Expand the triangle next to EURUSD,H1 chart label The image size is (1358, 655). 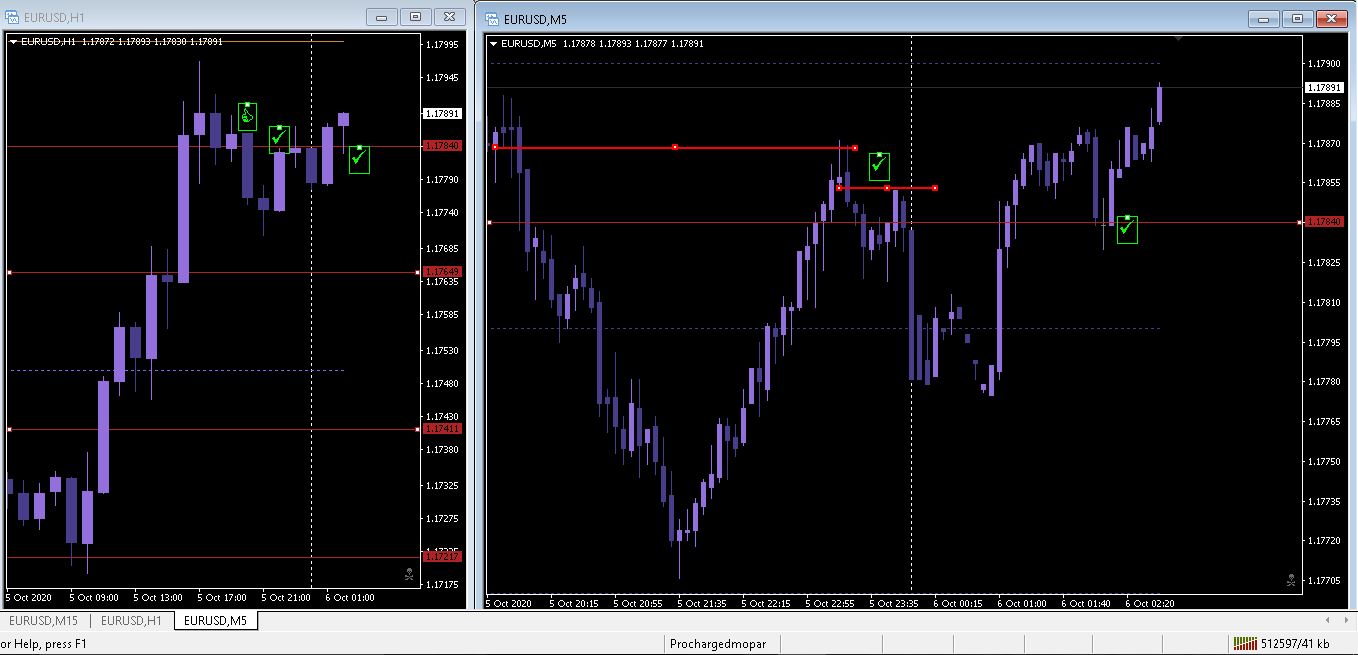click(x=14, y=42)
